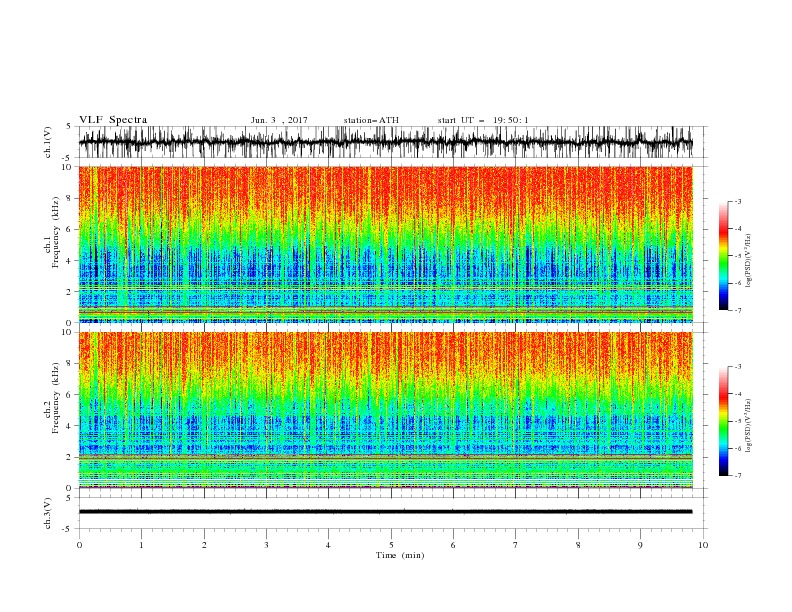The image size is (792, 612).
Task: Click tick label 3 on the Time axis
Action: coord(266,545)
